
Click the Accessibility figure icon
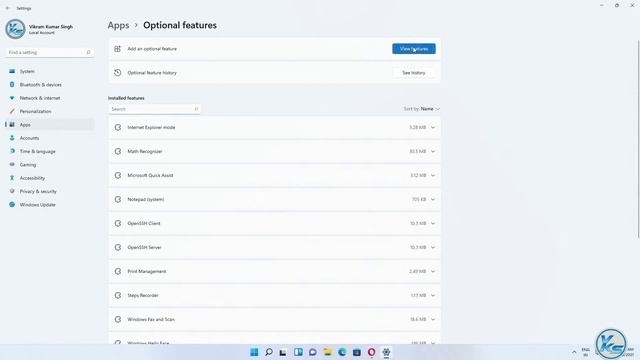pos(12,178)
